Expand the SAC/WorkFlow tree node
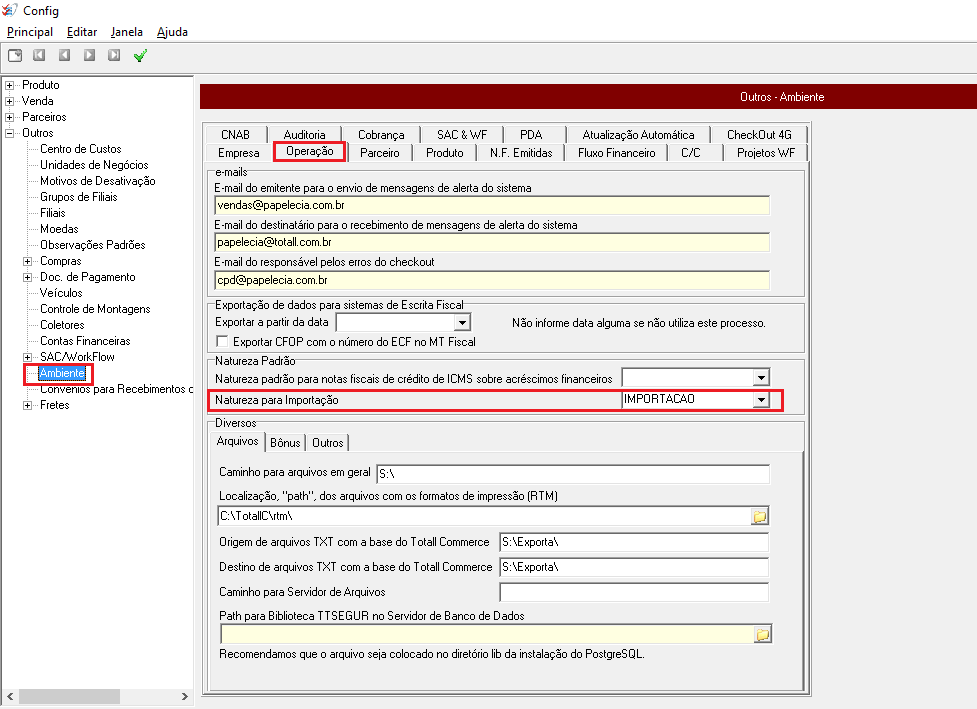Image resolution: width=977 pixels, height=709 pixels. pos(27,358)
